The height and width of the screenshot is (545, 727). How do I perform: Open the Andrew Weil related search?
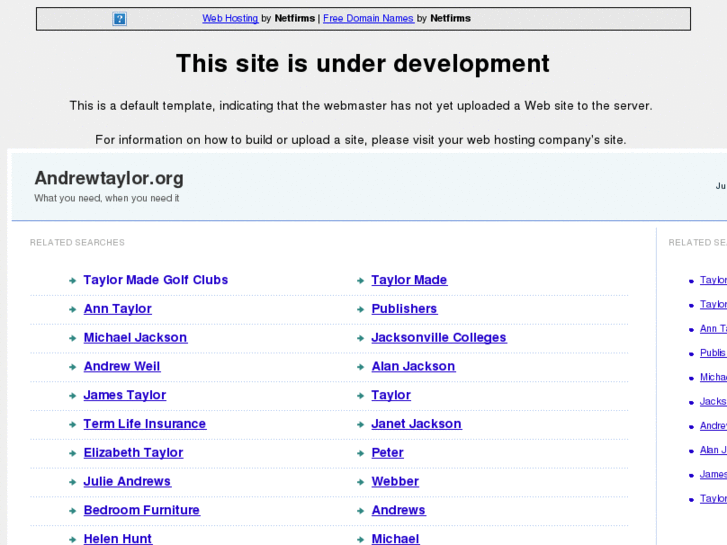coord(122,366)
